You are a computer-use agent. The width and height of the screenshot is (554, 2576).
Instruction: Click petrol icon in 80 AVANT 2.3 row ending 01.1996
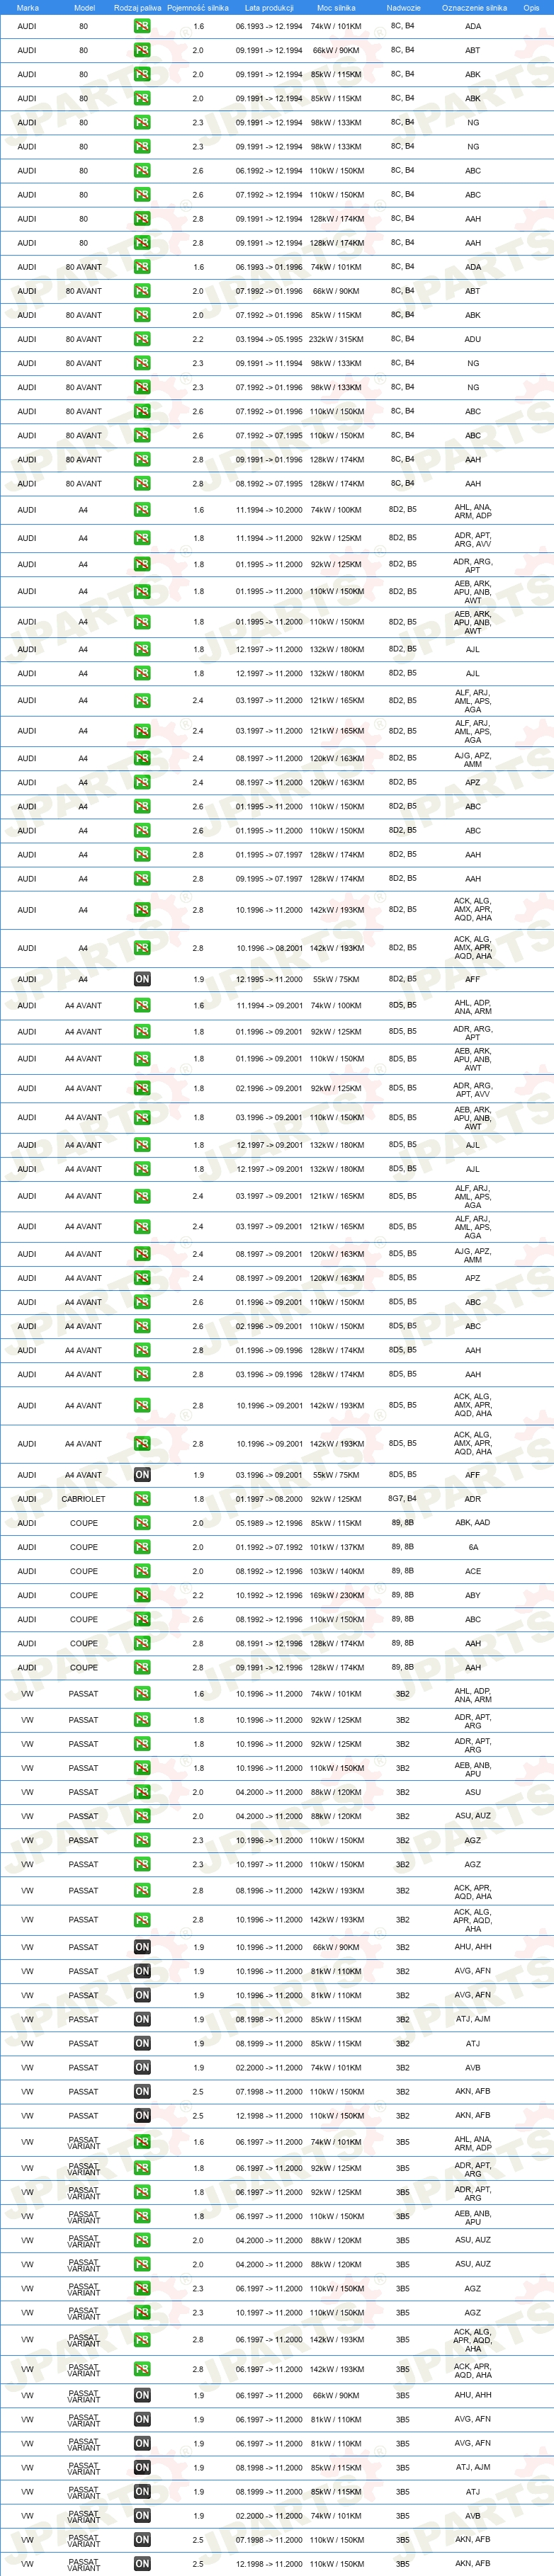(142, 387)
